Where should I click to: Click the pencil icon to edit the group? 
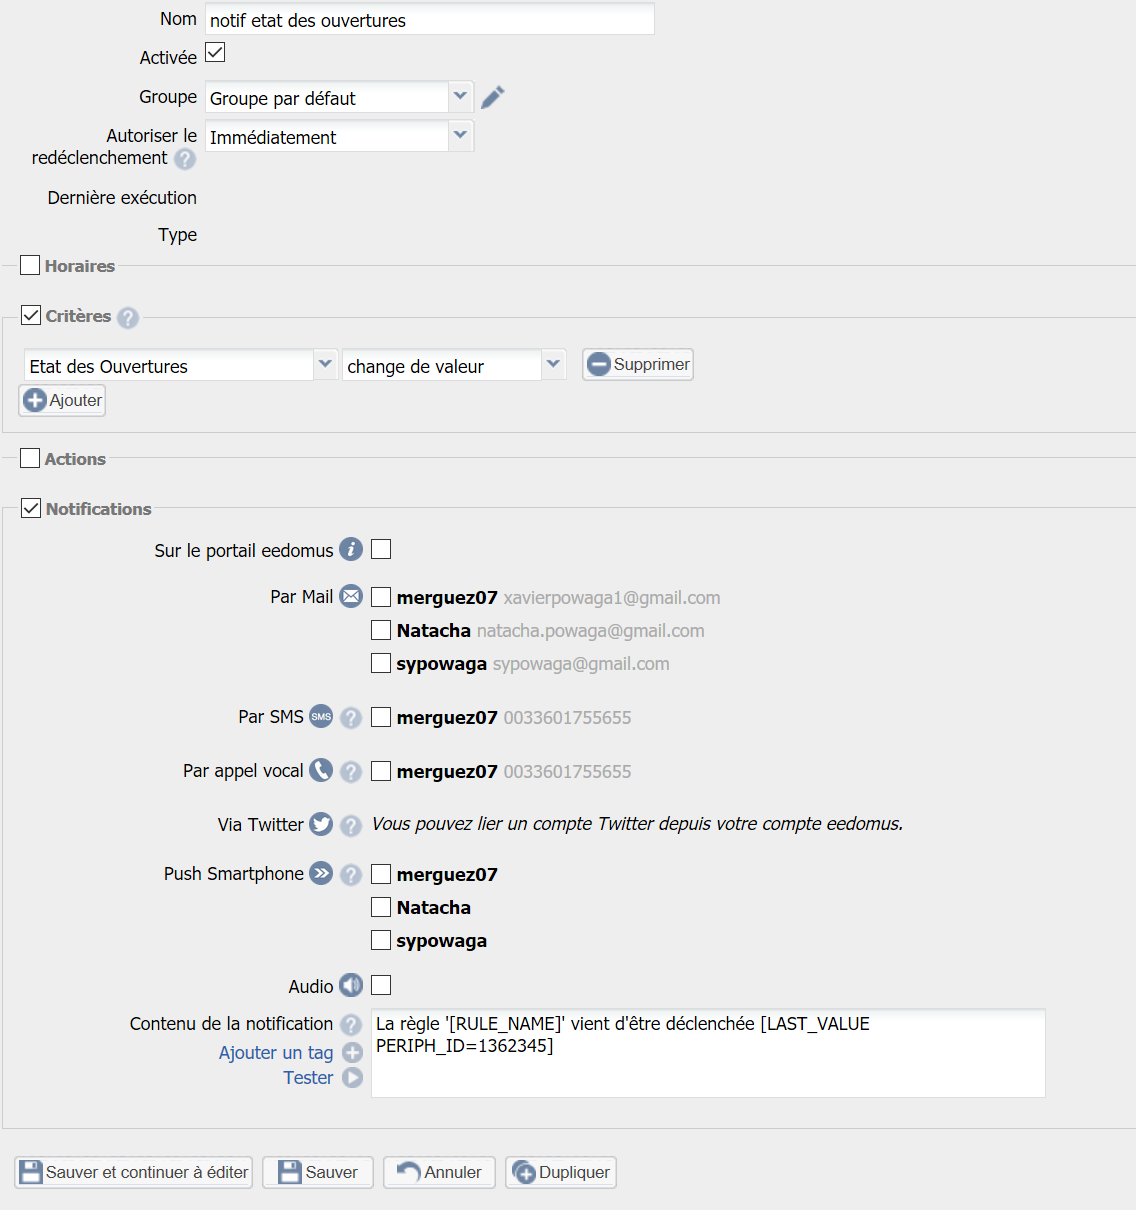coord(492,97)
